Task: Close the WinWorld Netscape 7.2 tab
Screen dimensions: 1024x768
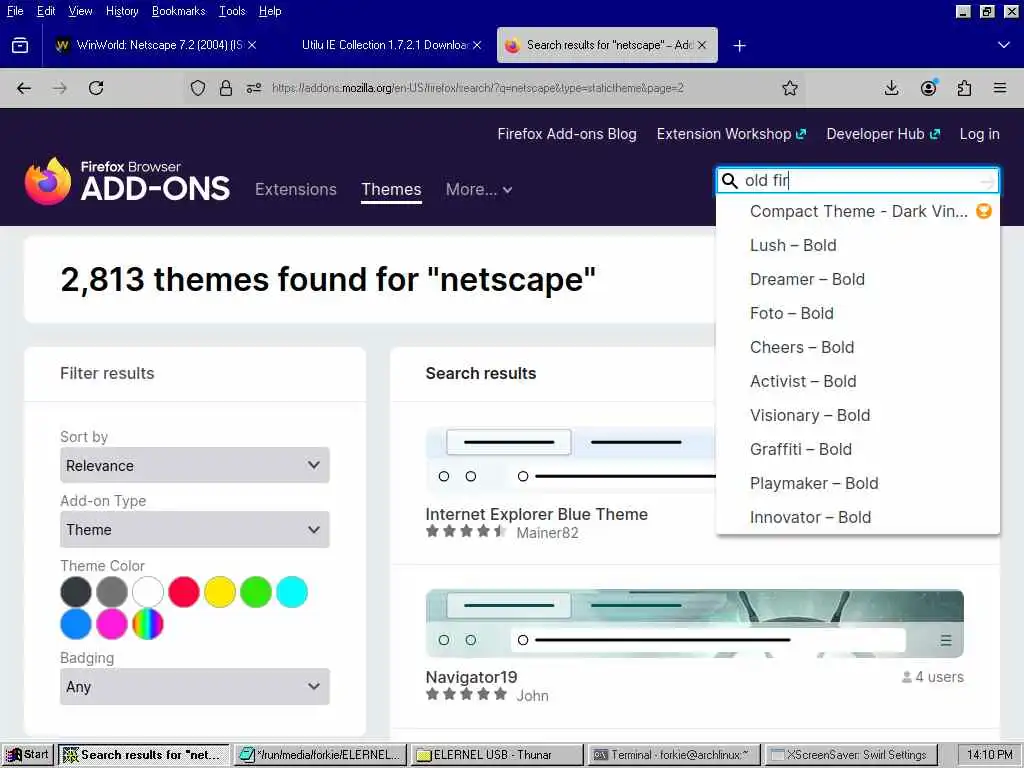Action: [x=252, y=45]
